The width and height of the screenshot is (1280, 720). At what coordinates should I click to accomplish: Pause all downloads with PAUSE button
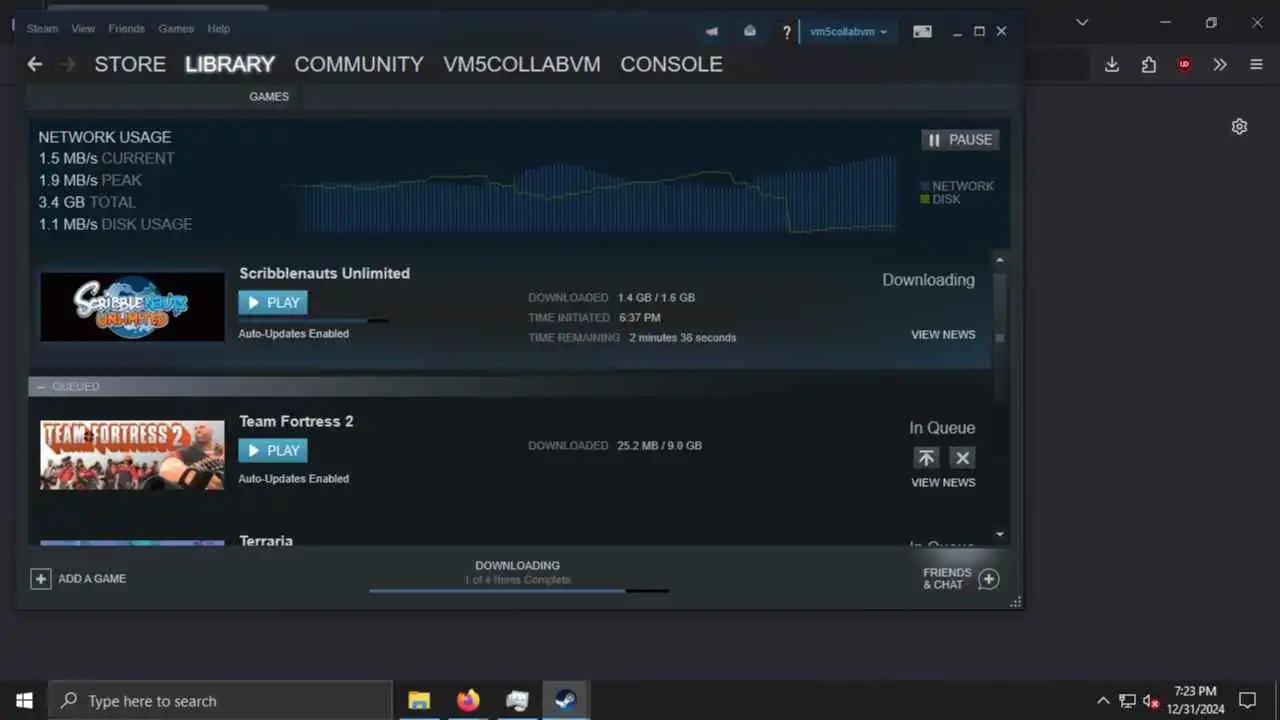pyautogui.click(x=960, y=140)
